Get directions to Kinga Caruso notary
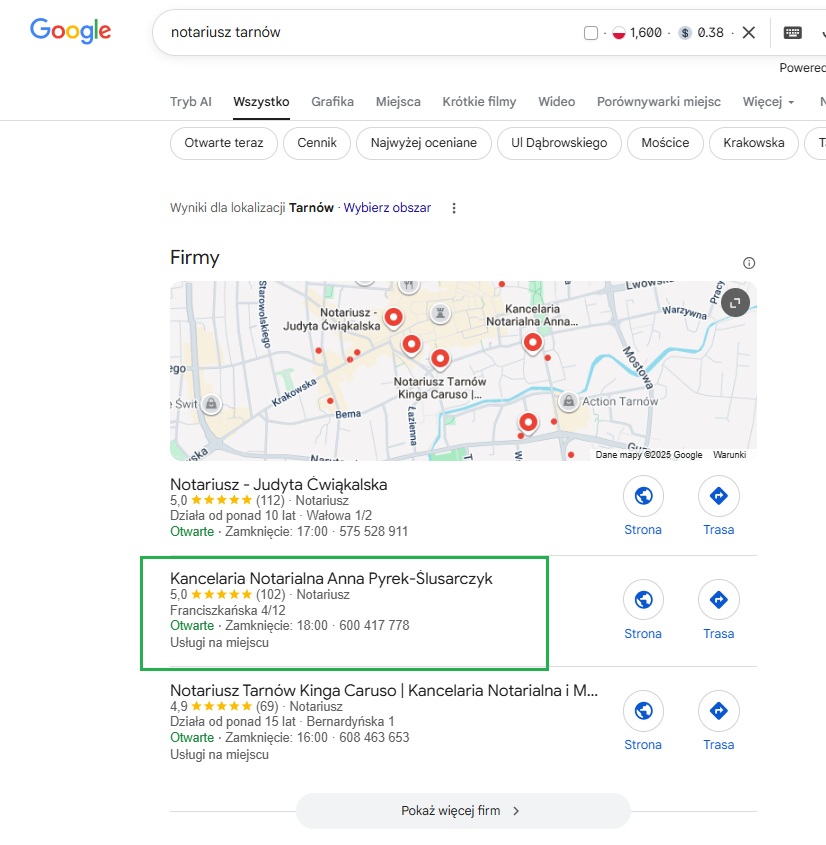Image resolution: width=826 pixels, height=845 pixels. pos(718,710)
